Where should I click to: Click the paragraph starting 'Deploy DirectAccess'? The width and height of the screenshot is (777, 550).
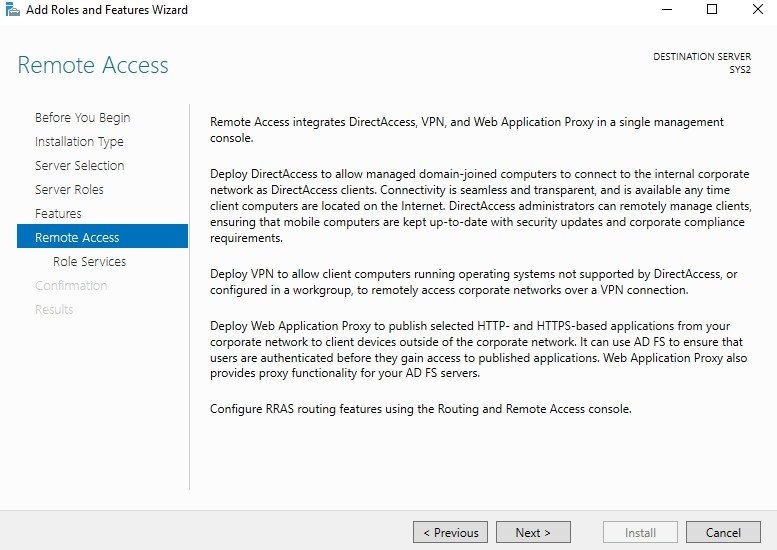point(481,206)
